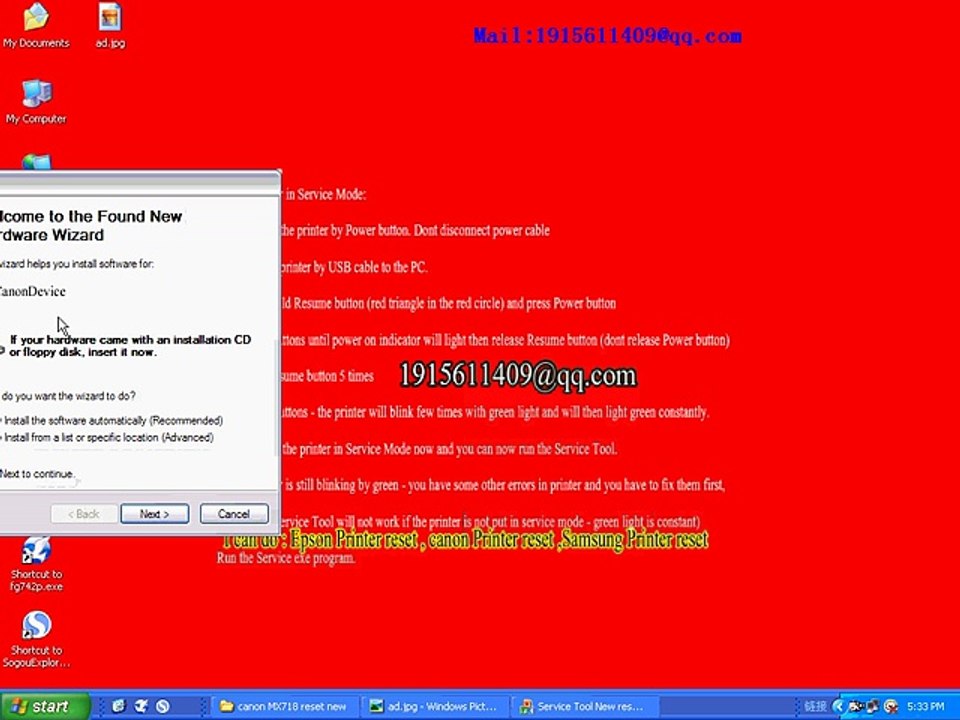Image resolution: width=960 pixels, height=720 pixels.
Task: Click the disabled Back button in wizard
Action: [84, 514]
